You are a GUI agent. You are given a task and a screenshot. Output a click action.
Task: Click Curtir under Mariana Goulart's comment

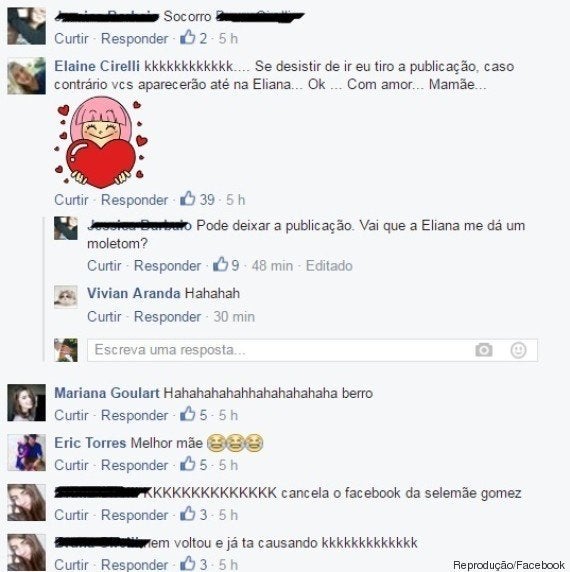click(71, 415)
